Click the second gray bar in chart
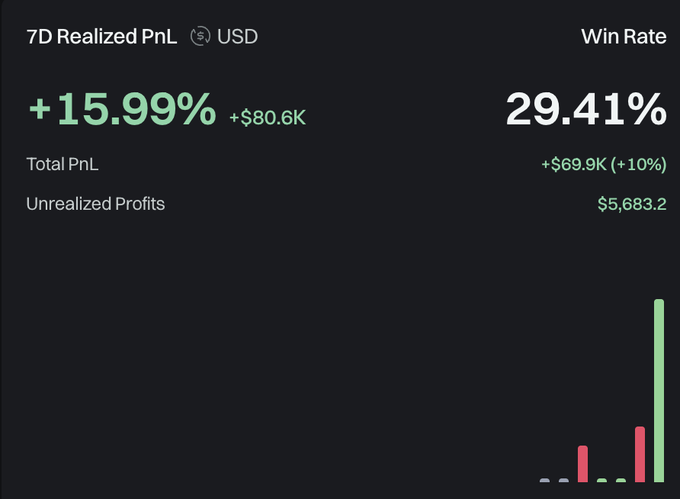Screen dimensions: 680x499 point(564,480)
